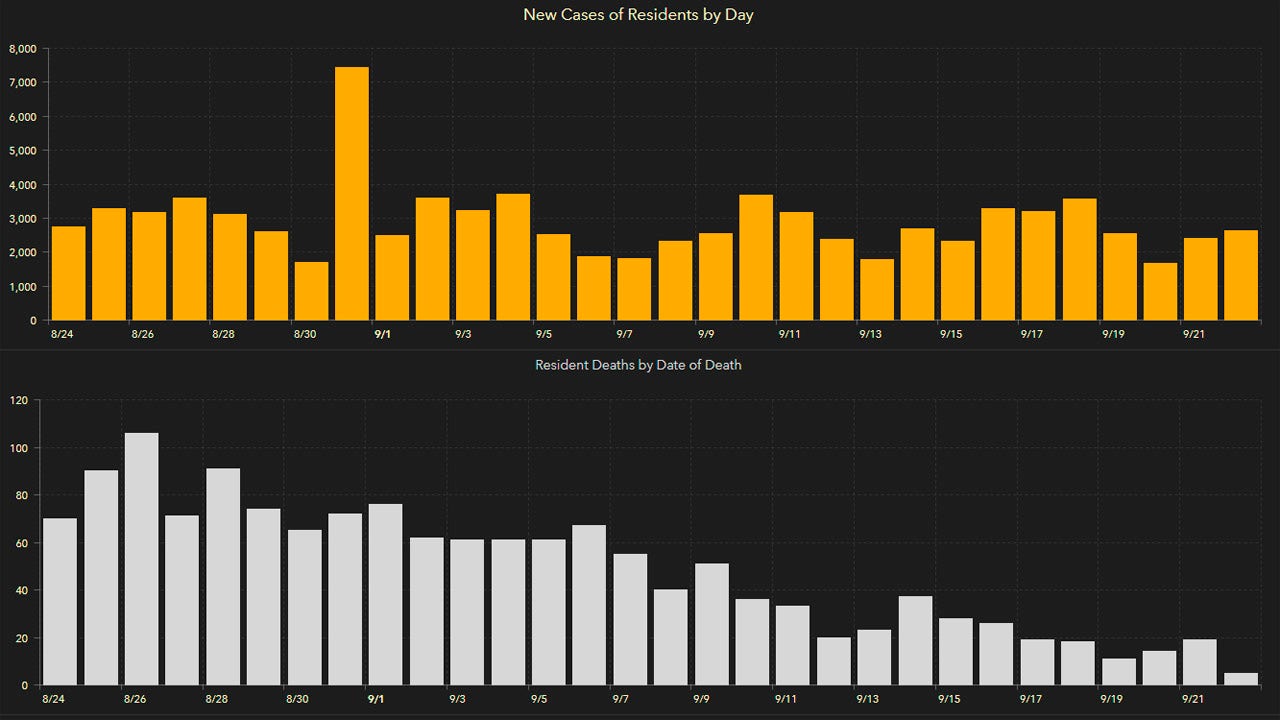Click the "New Cases of Residents by Day" title
Screen dimensions: 1280x720
point(639,15)
